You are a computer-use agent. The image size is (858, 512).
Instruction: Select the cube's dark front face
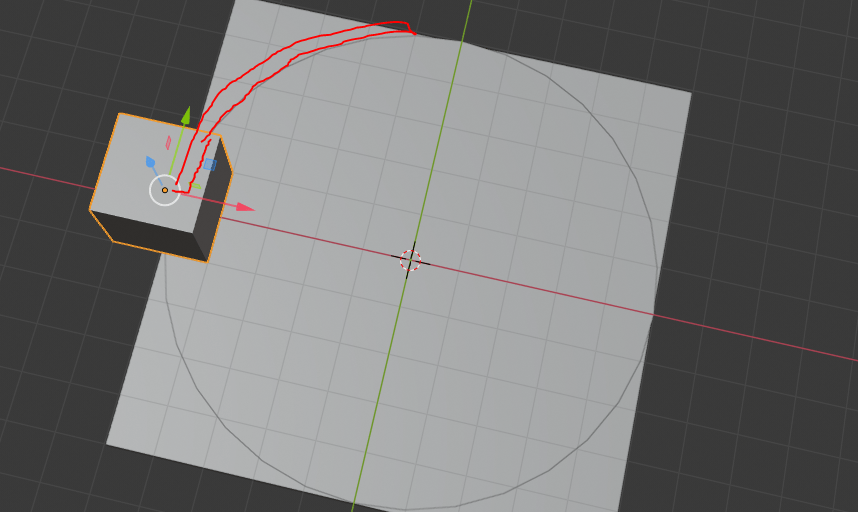(x=150, y=235)
